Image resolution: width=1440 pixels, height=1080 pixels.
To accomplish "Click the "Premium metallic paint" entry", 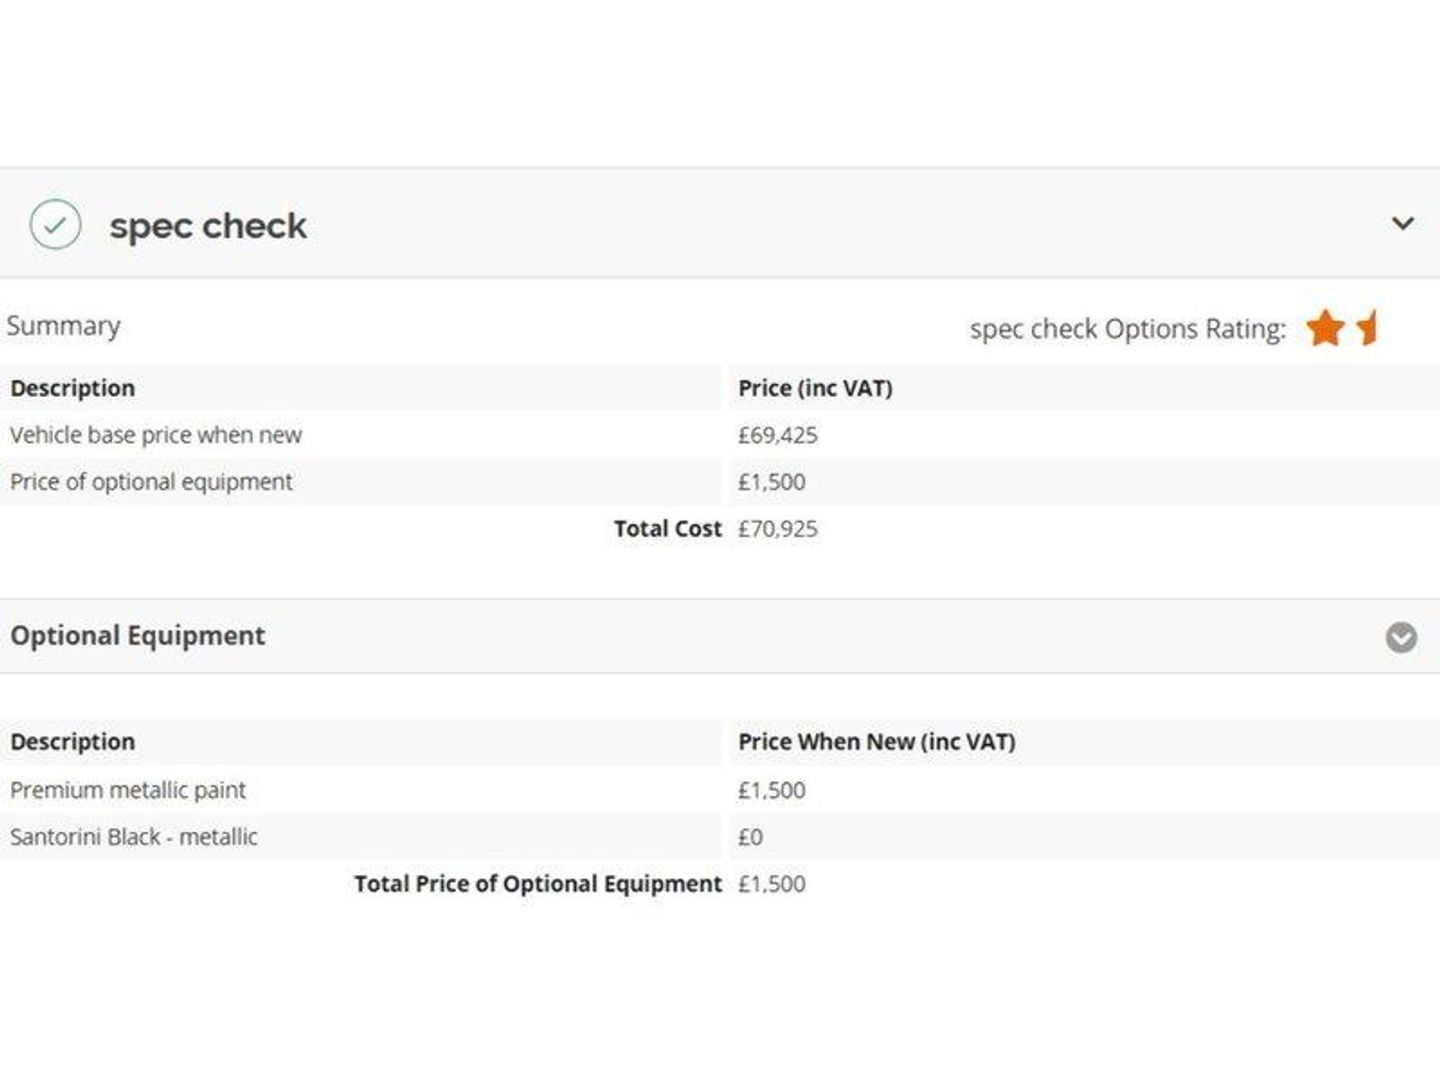I will (x=128, y=790).
